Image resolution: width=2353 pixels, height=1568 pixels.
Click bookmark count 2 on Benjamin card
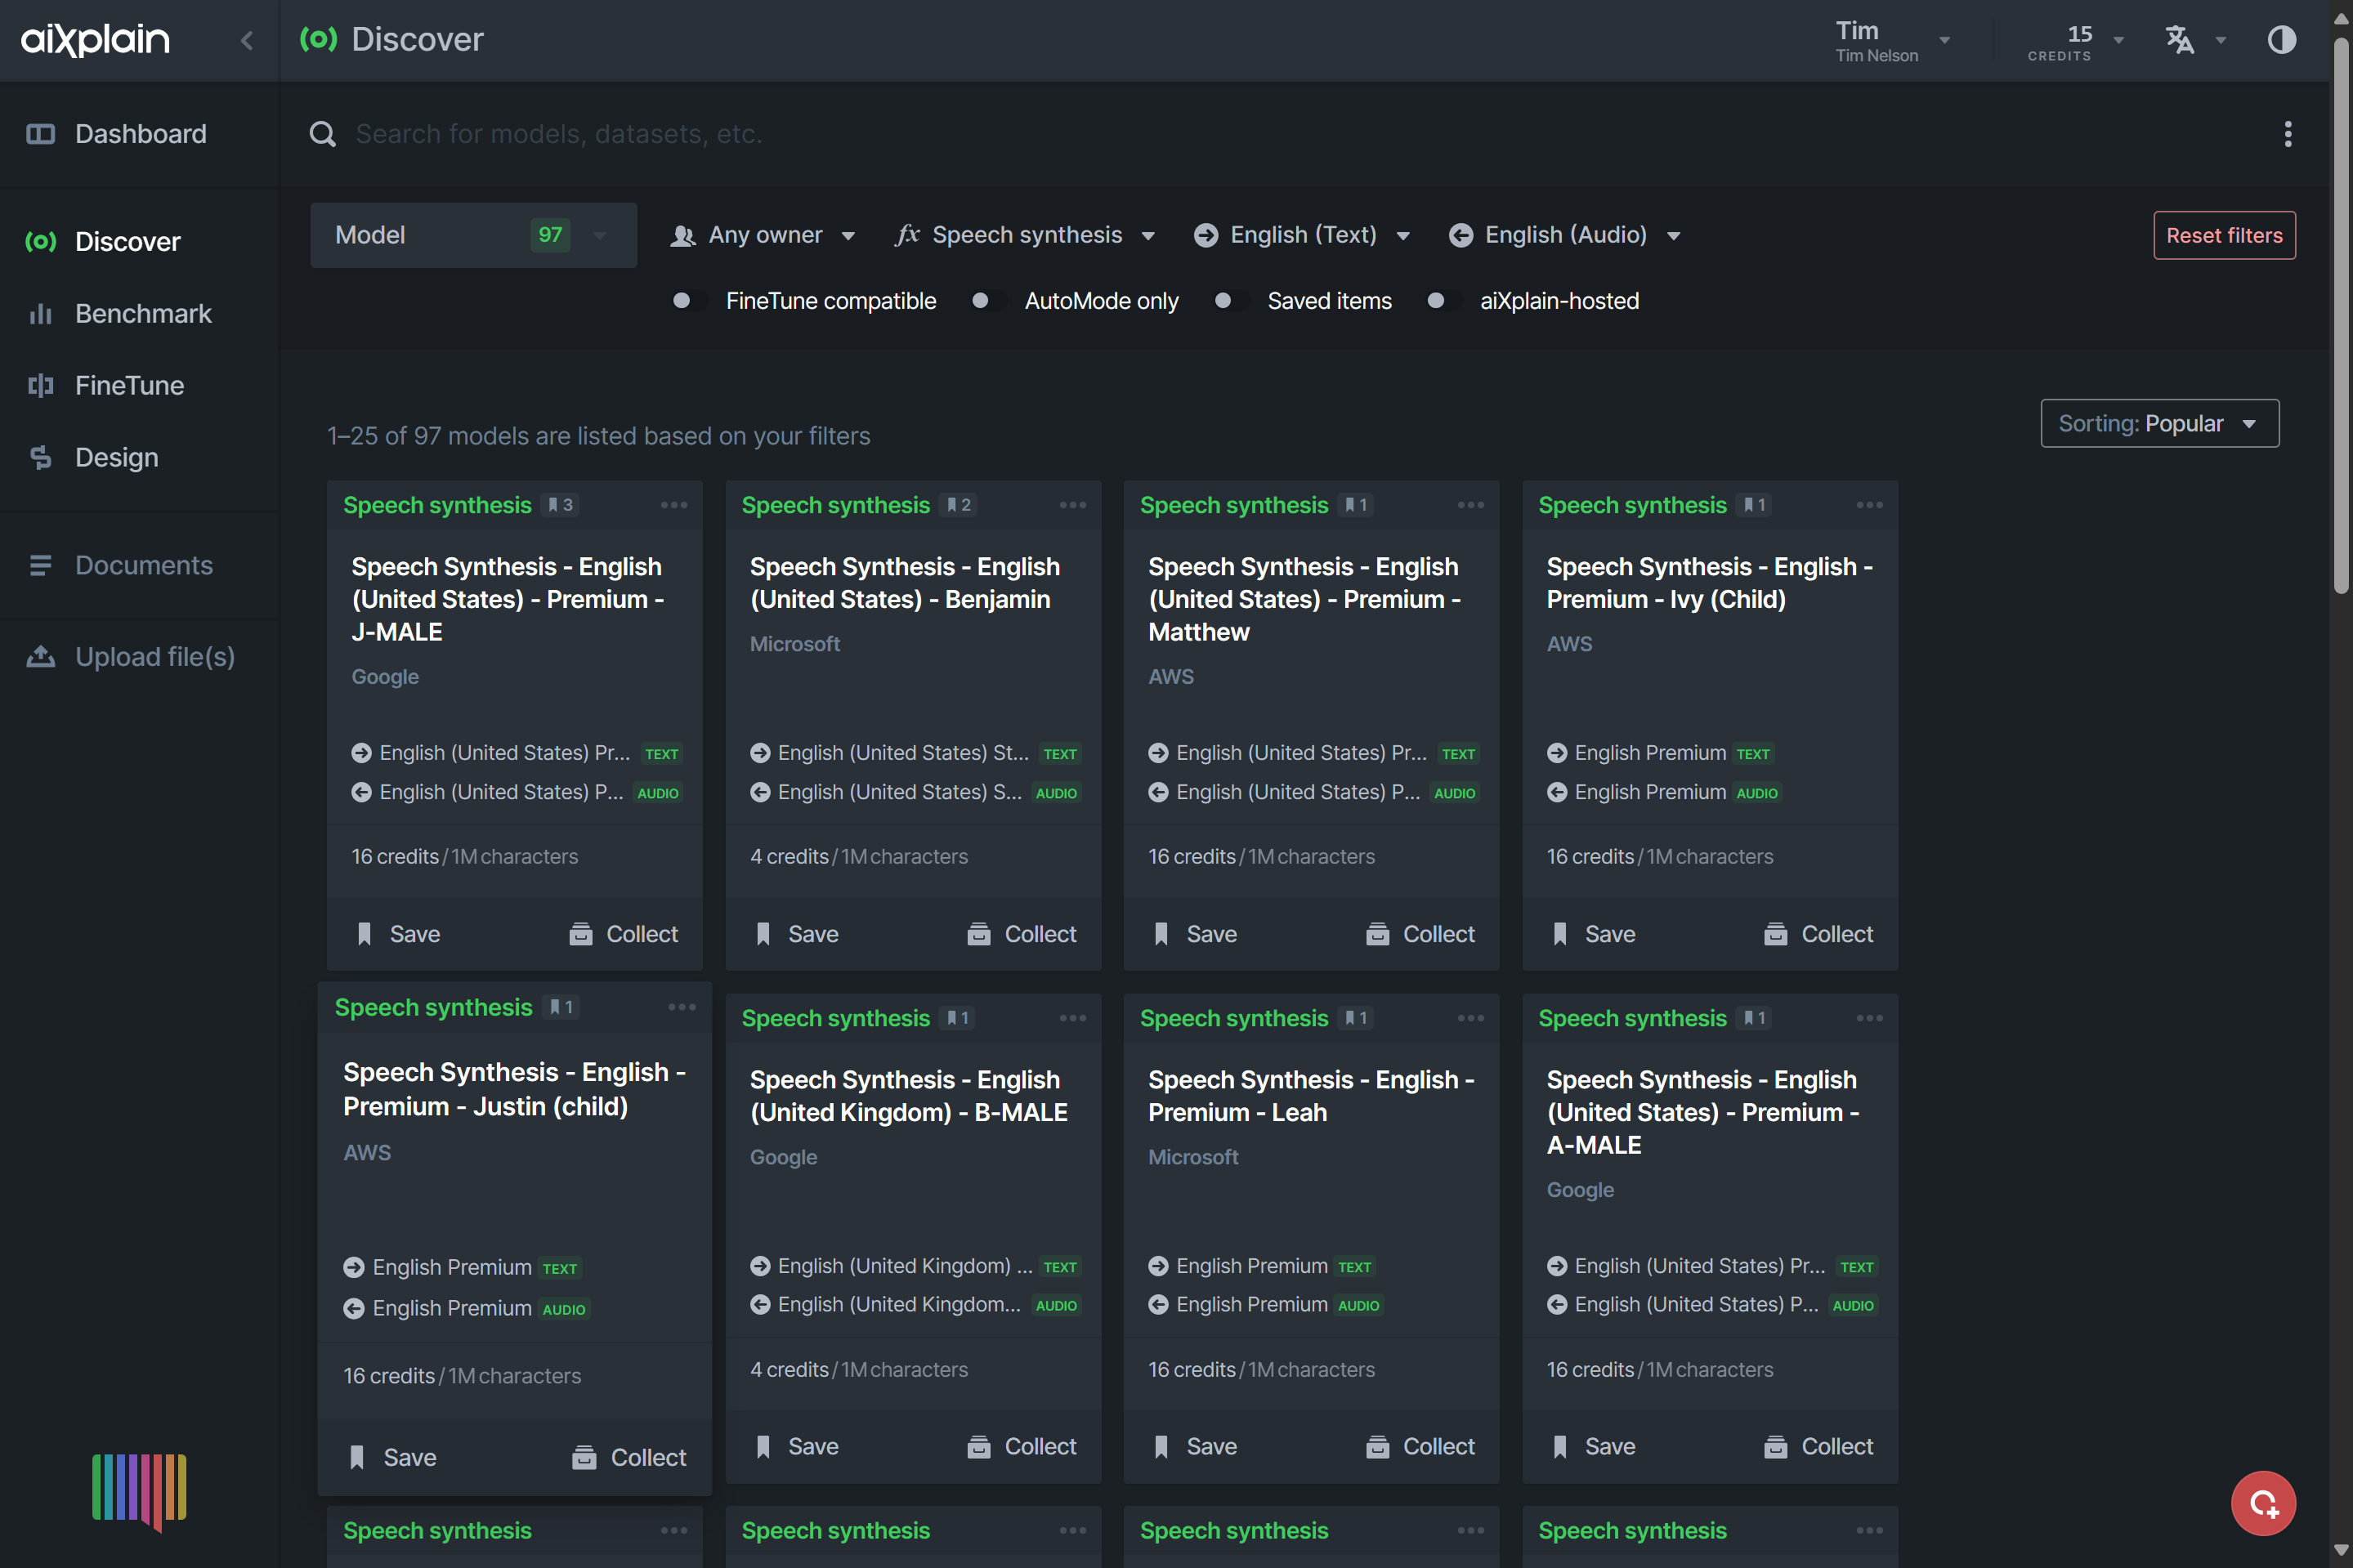click(x=959, y=505)
